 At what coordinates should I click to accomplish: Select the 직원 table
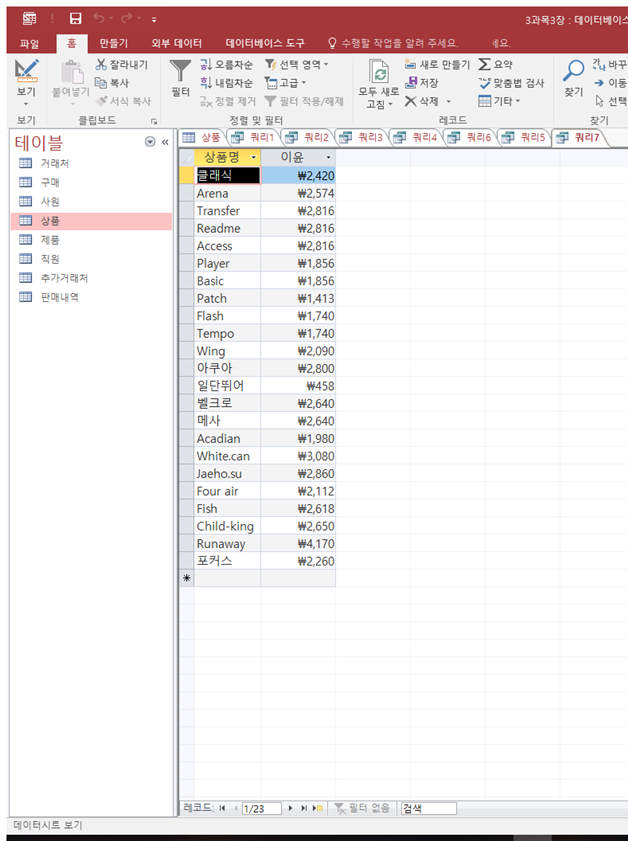click(x=91, y=259)
